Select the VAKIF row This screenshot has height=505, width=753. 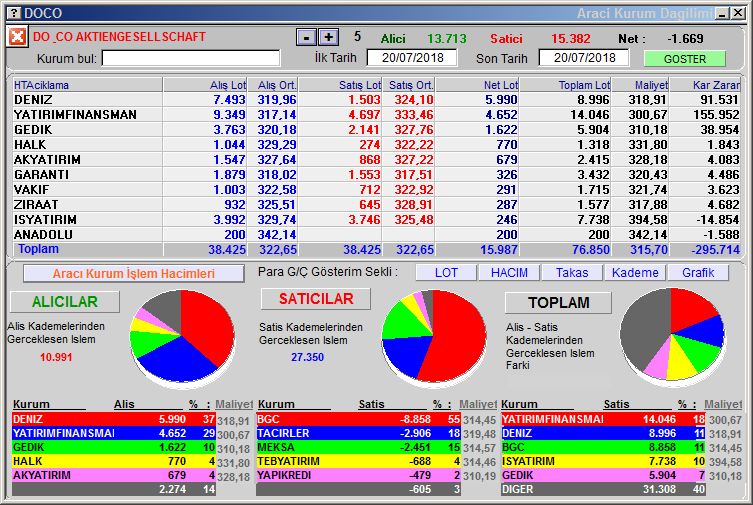pyautogui.click(x=376, y=189)
